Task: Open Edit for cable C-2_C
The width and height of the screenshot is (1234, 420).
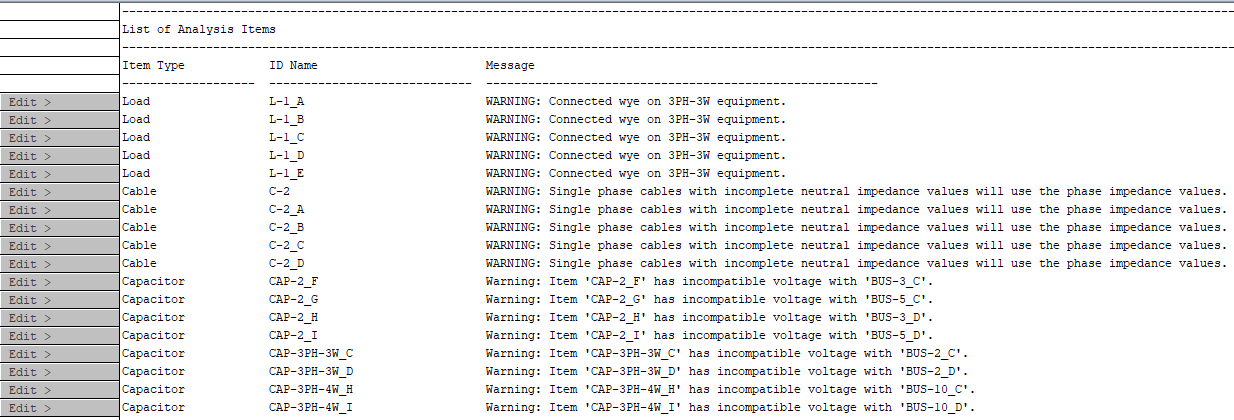Action: [x=59, y=246]
